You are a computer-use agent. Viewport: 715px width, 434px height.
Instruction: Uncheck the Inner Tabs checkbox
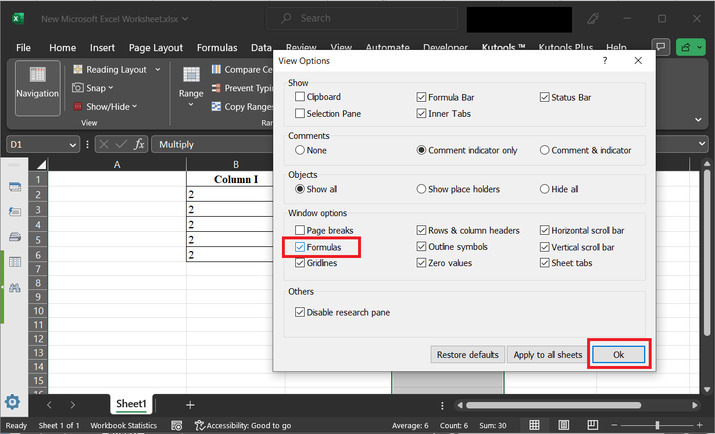421,114
